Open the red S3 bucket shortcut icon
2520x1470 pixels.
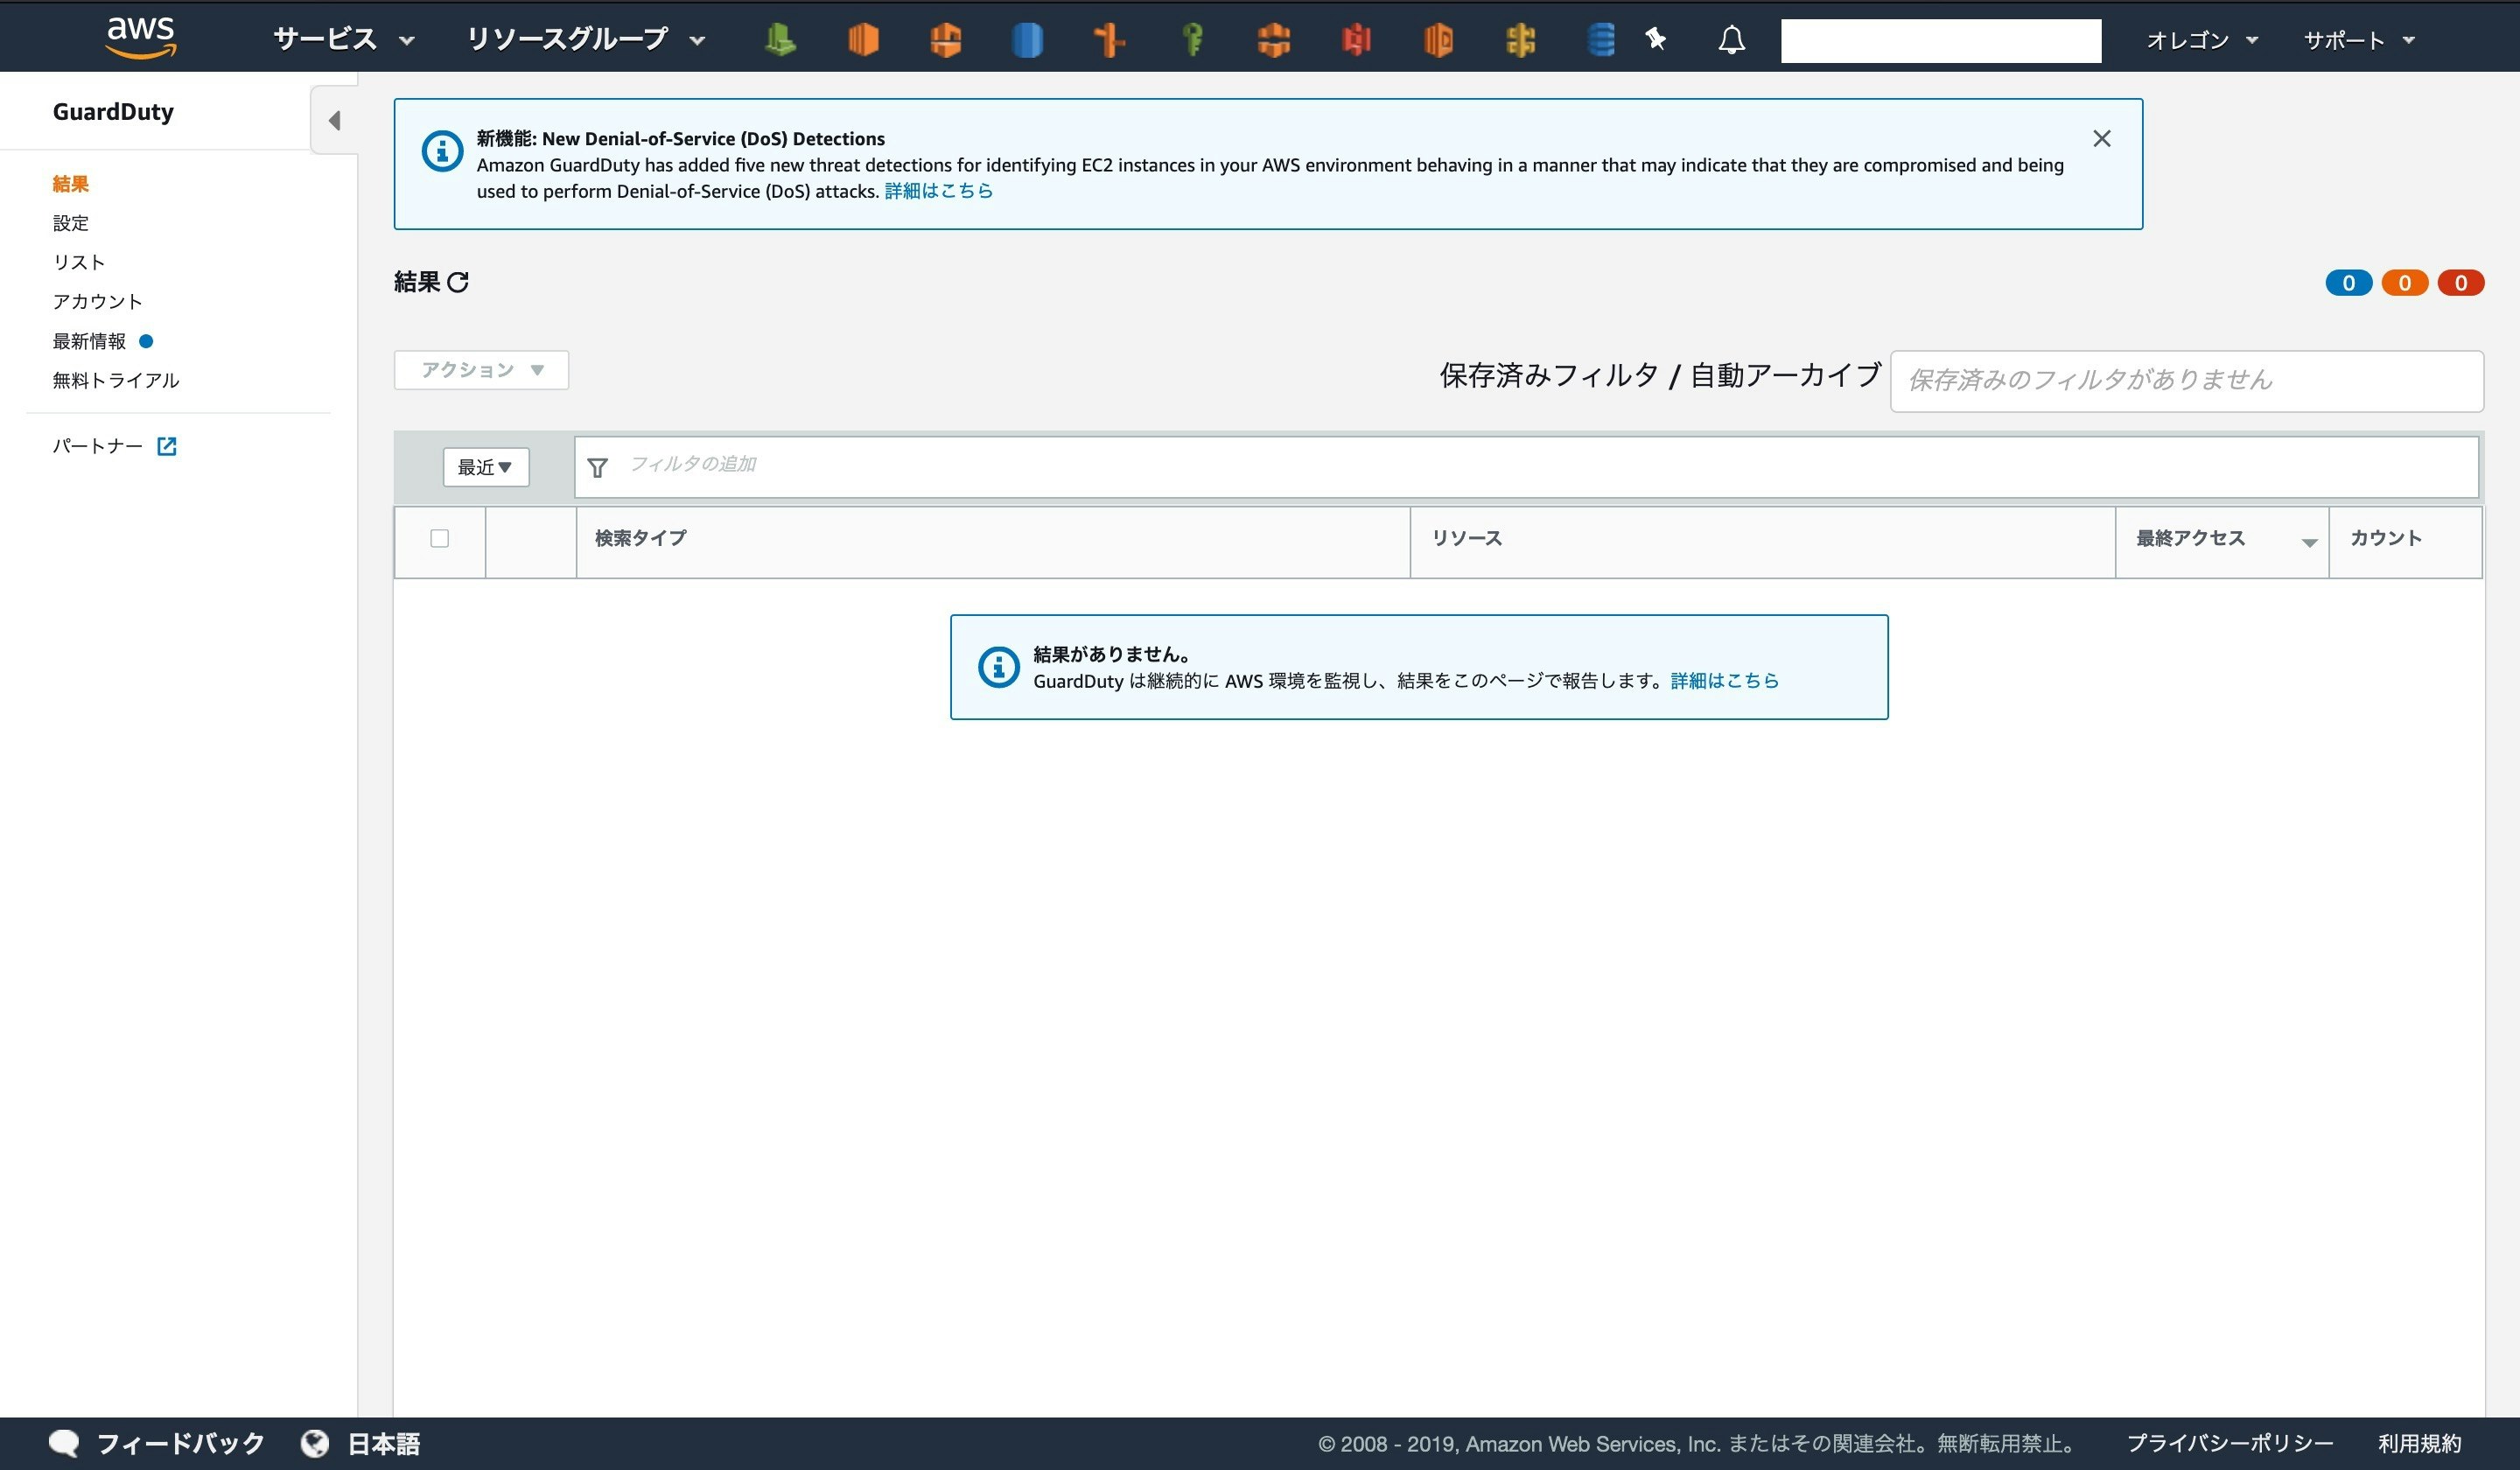tap(1356, 40)
